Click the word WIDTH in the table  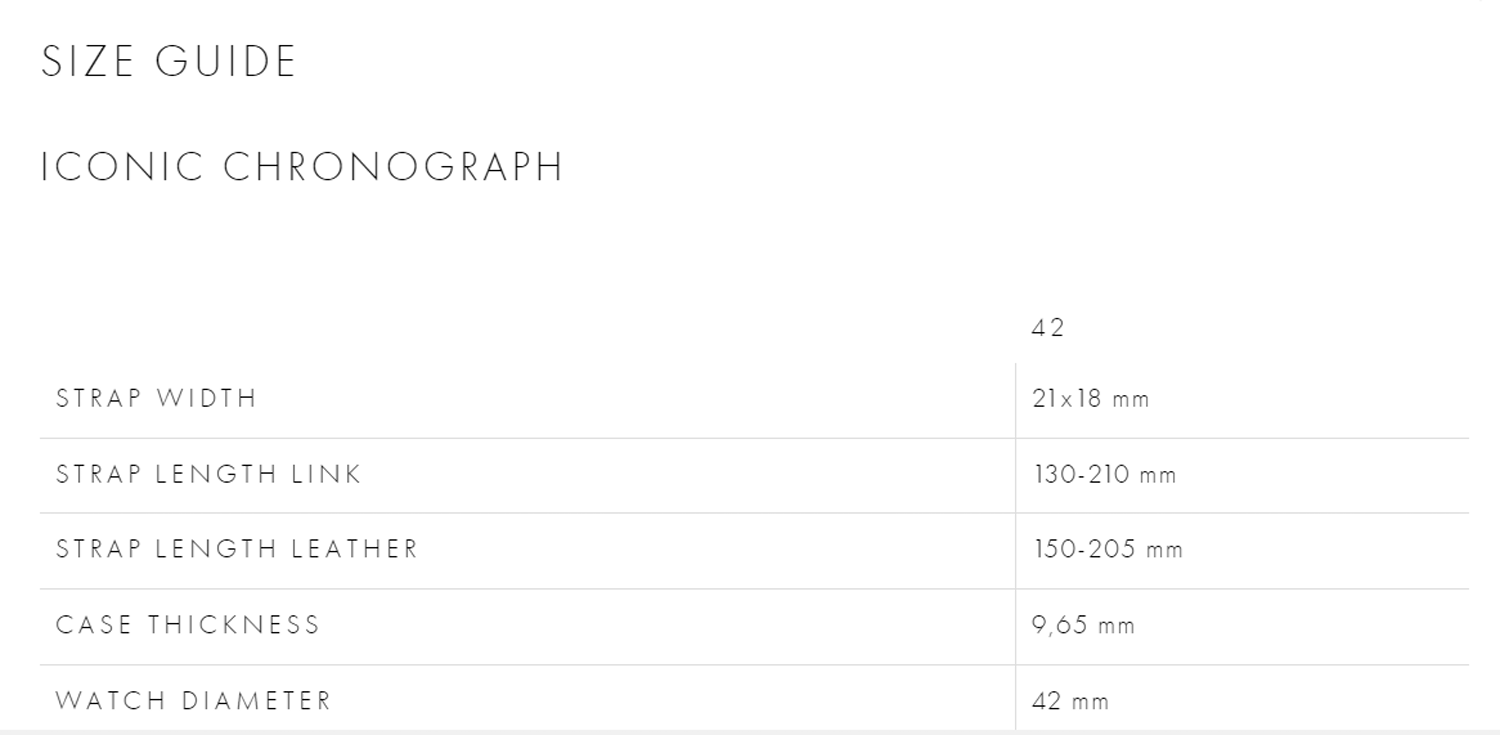[x=207, y=398]
